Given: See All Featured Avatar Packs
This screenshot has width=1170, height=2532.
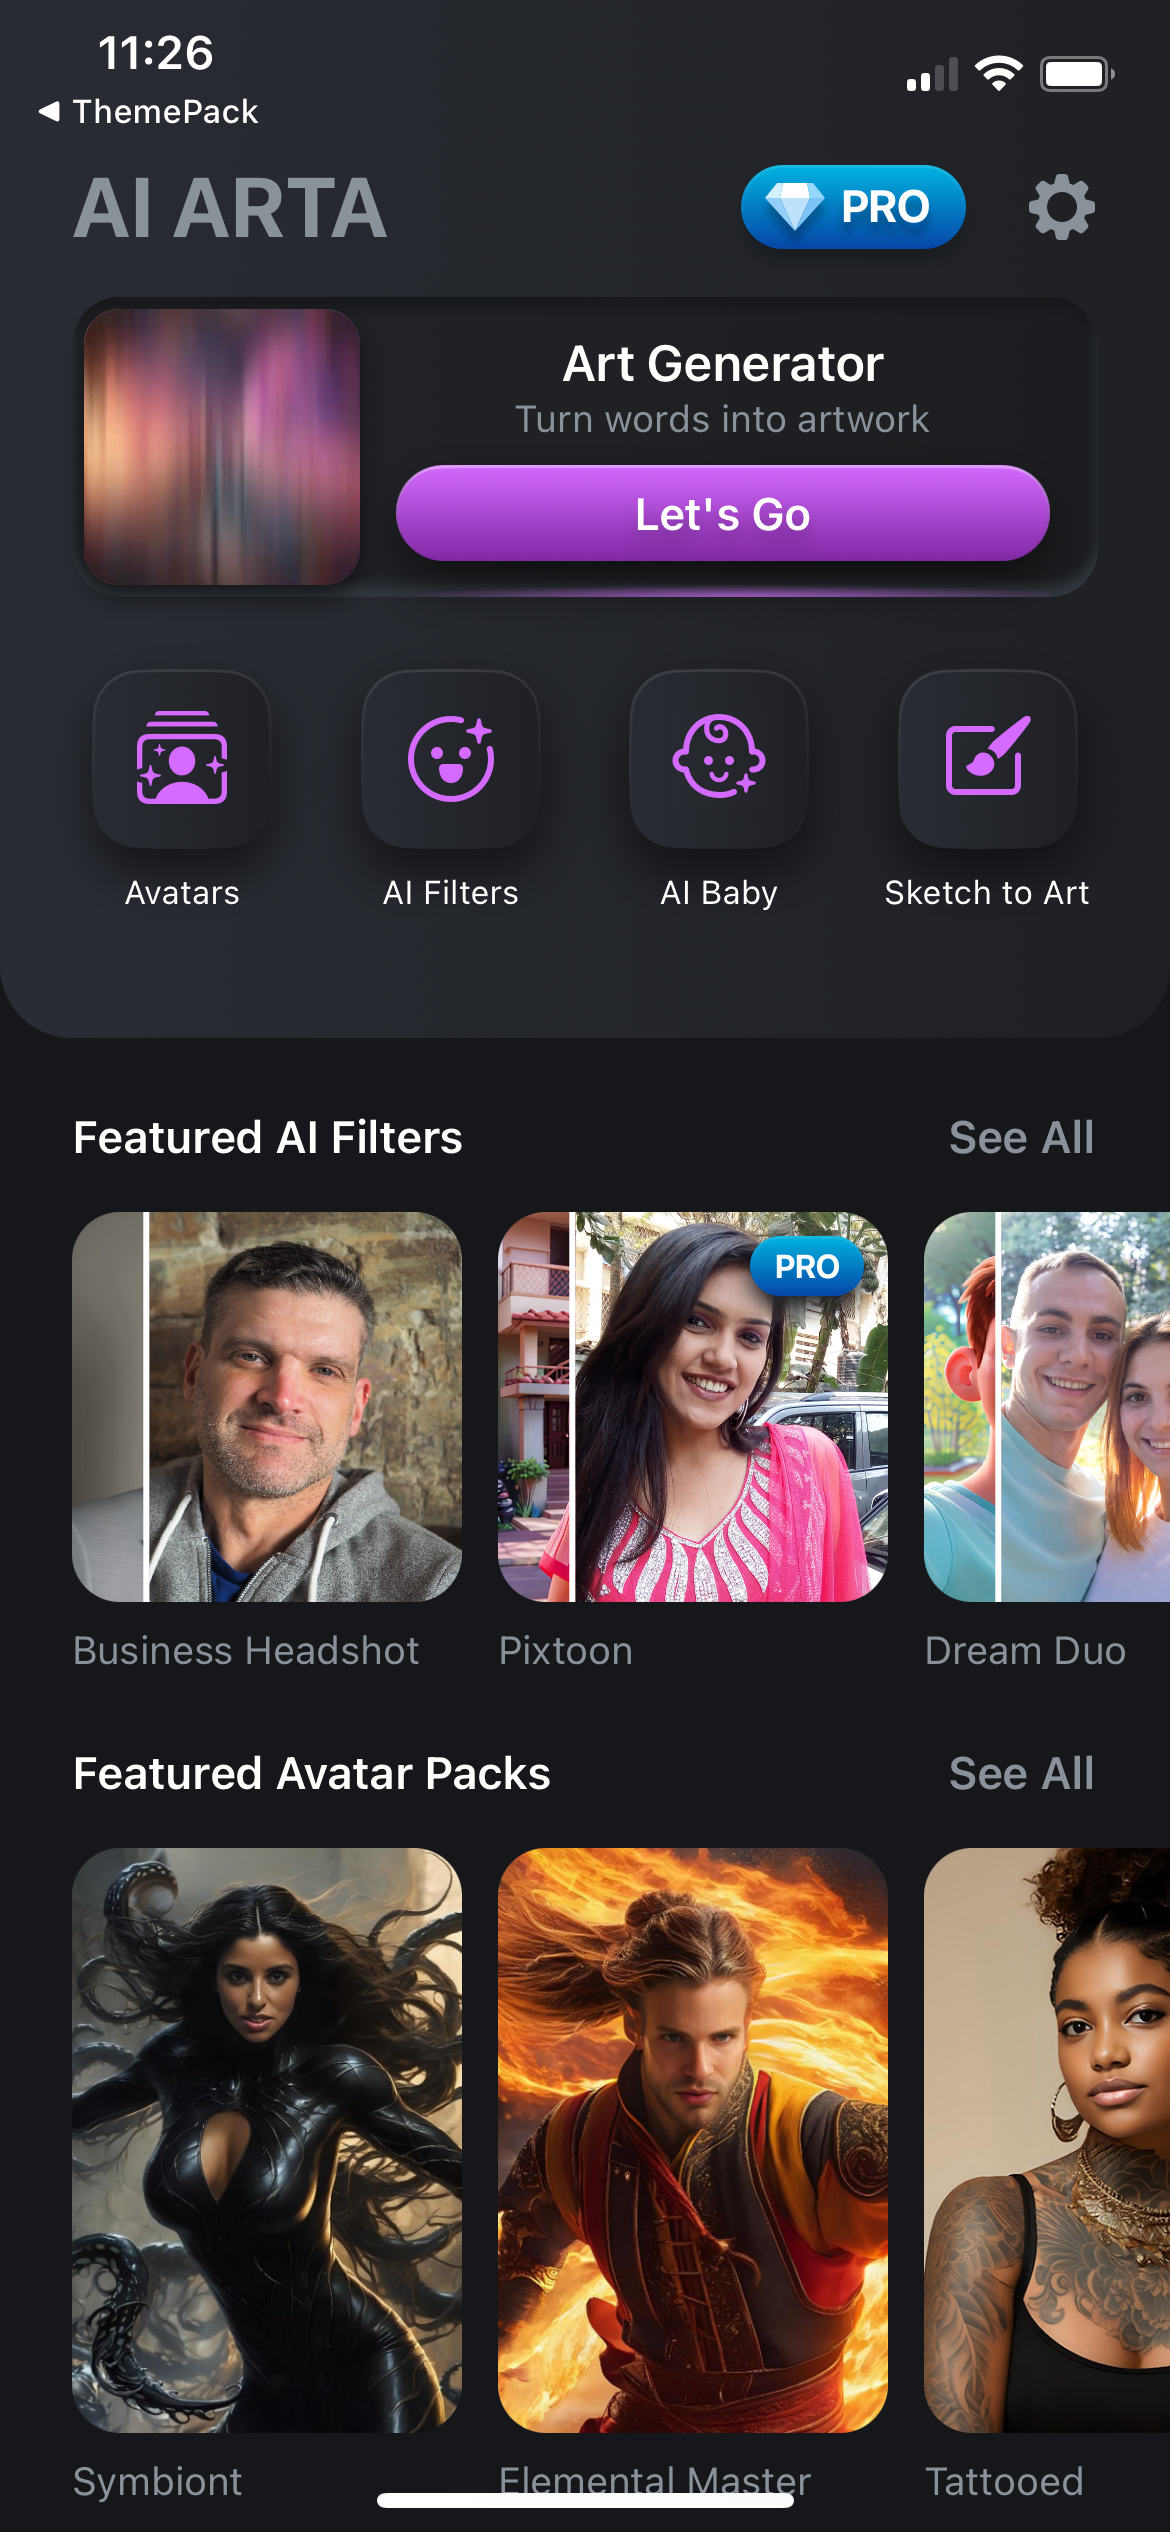Looking at the screenshot, I should [1021, 1772].
